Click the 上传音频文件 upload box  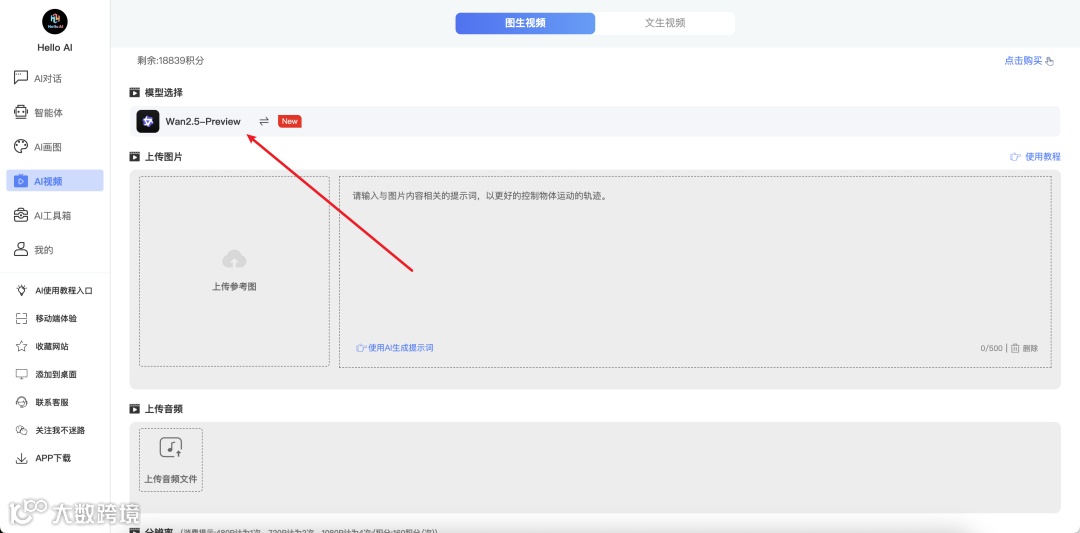click(171, 460)
